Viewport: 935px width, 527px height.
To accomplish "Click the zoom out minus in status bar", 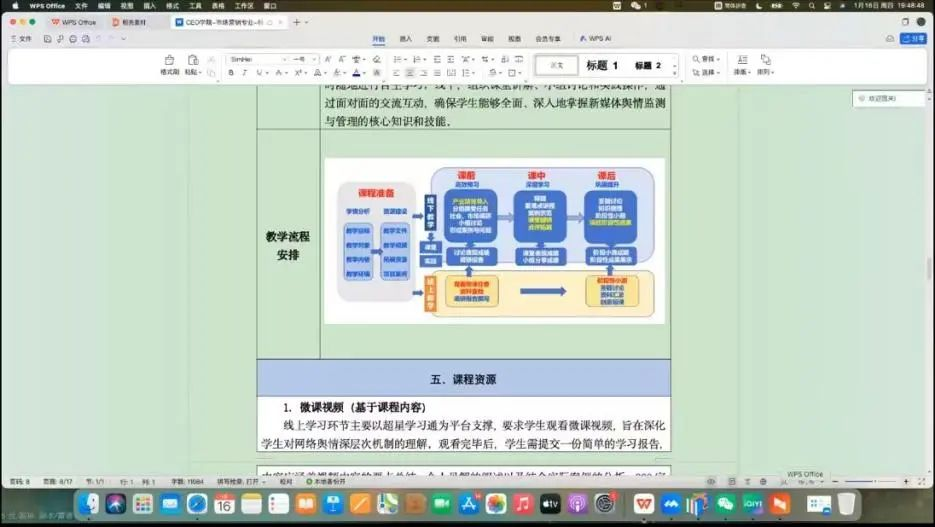I will click(835, 481).
